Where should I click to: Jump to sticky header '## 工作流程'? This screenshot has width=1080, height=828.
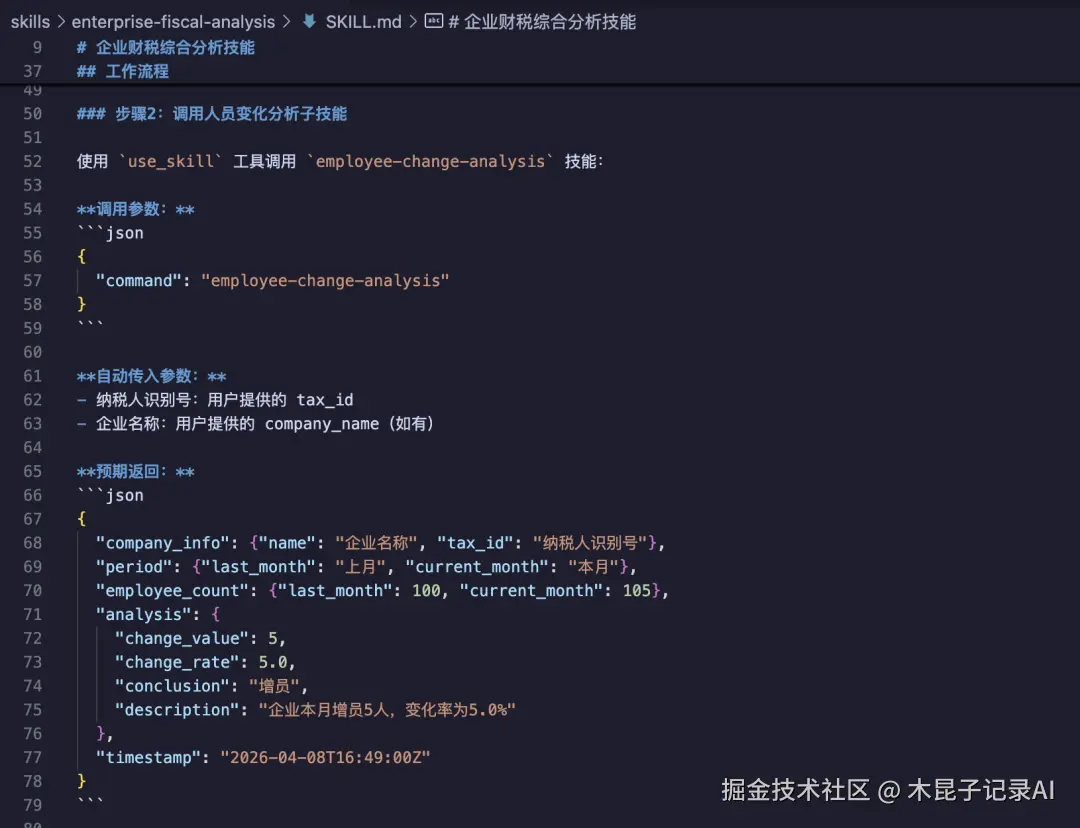(x=123, y=71)
